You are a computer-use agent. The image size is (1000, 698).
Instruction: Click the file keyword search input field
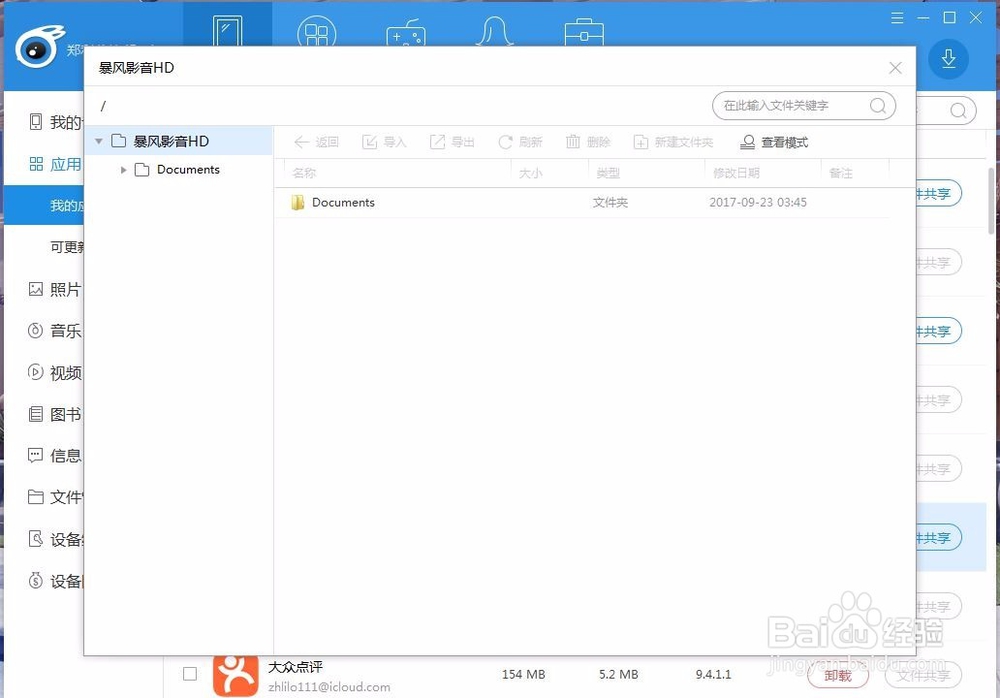(x=790, y=105)
